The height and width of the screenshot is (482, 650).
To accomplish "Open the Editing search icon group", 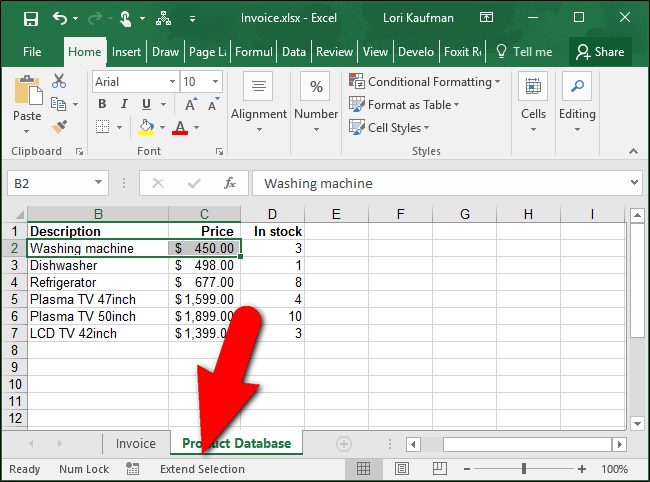I will [x=577, y=99].
